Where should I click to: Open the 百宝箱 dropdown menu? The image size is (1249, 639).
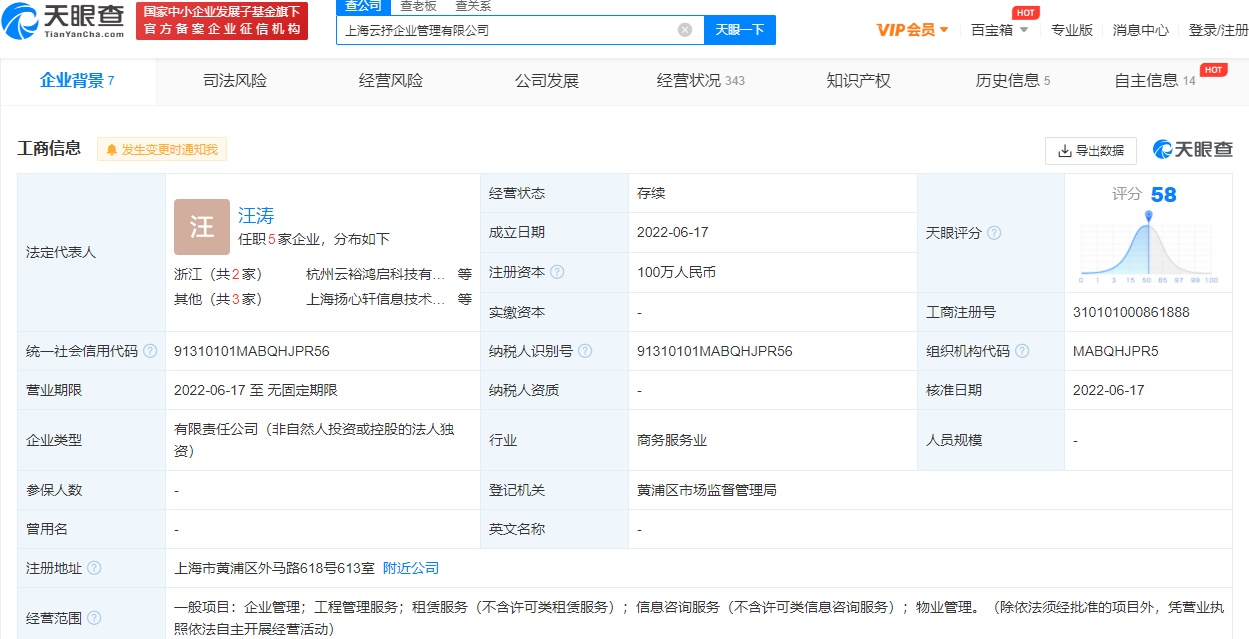point(1000,30)
